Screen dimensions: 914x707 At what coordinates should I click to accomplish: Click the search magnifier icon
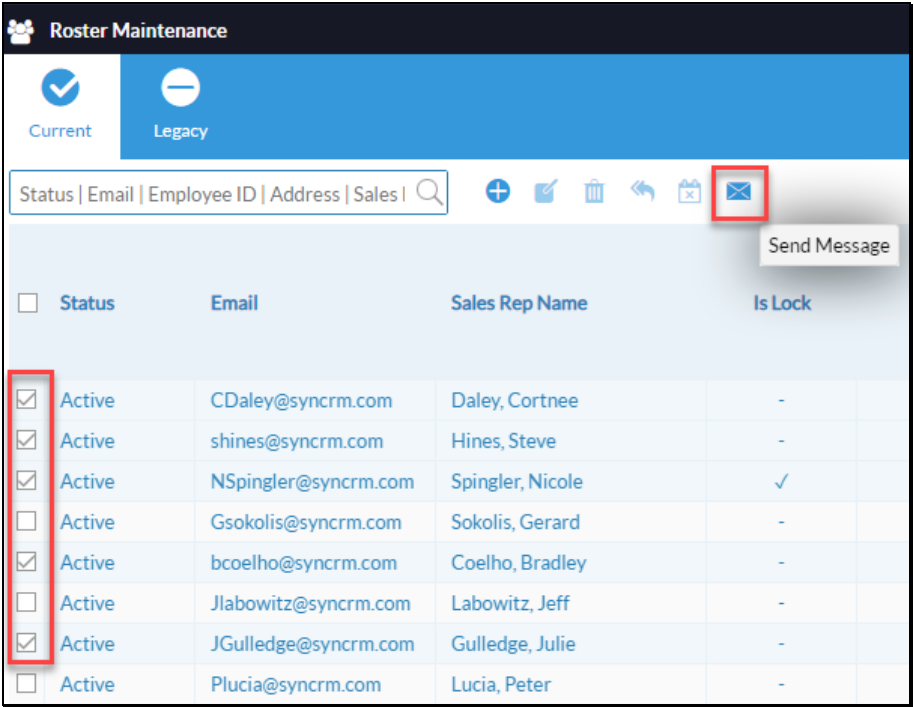[430, 192]
